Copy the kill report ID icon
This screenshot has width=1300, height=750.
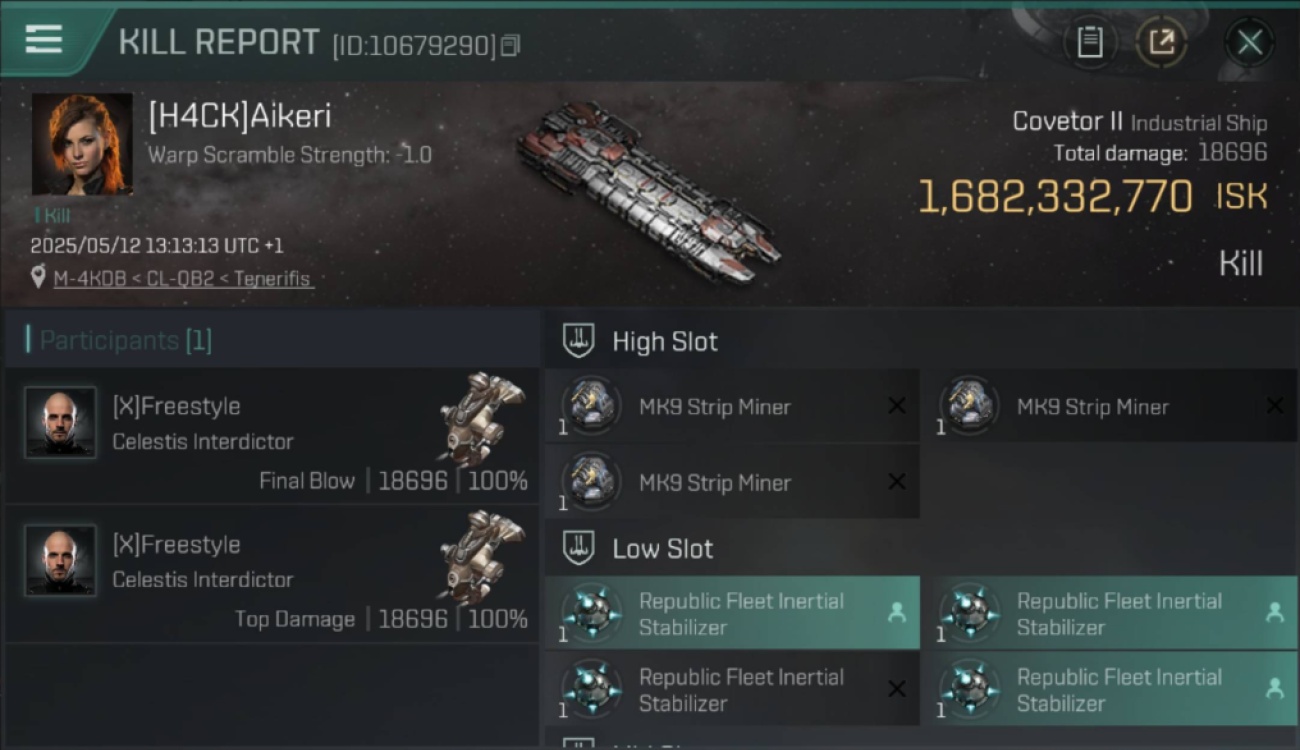(510, 45)
